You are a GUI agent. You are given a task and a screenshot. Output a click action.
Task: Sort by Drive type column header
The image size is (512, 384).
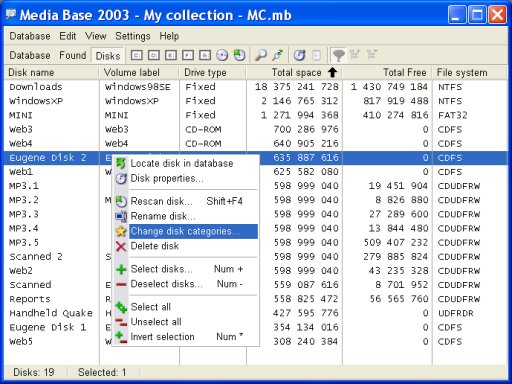pyautogui.click(x=213, y=72)
